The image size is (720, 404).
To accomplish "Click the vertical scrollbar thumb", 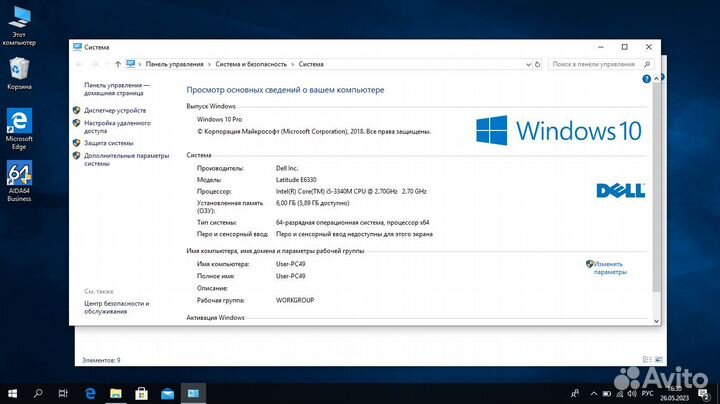I will (x=656, y=187).
